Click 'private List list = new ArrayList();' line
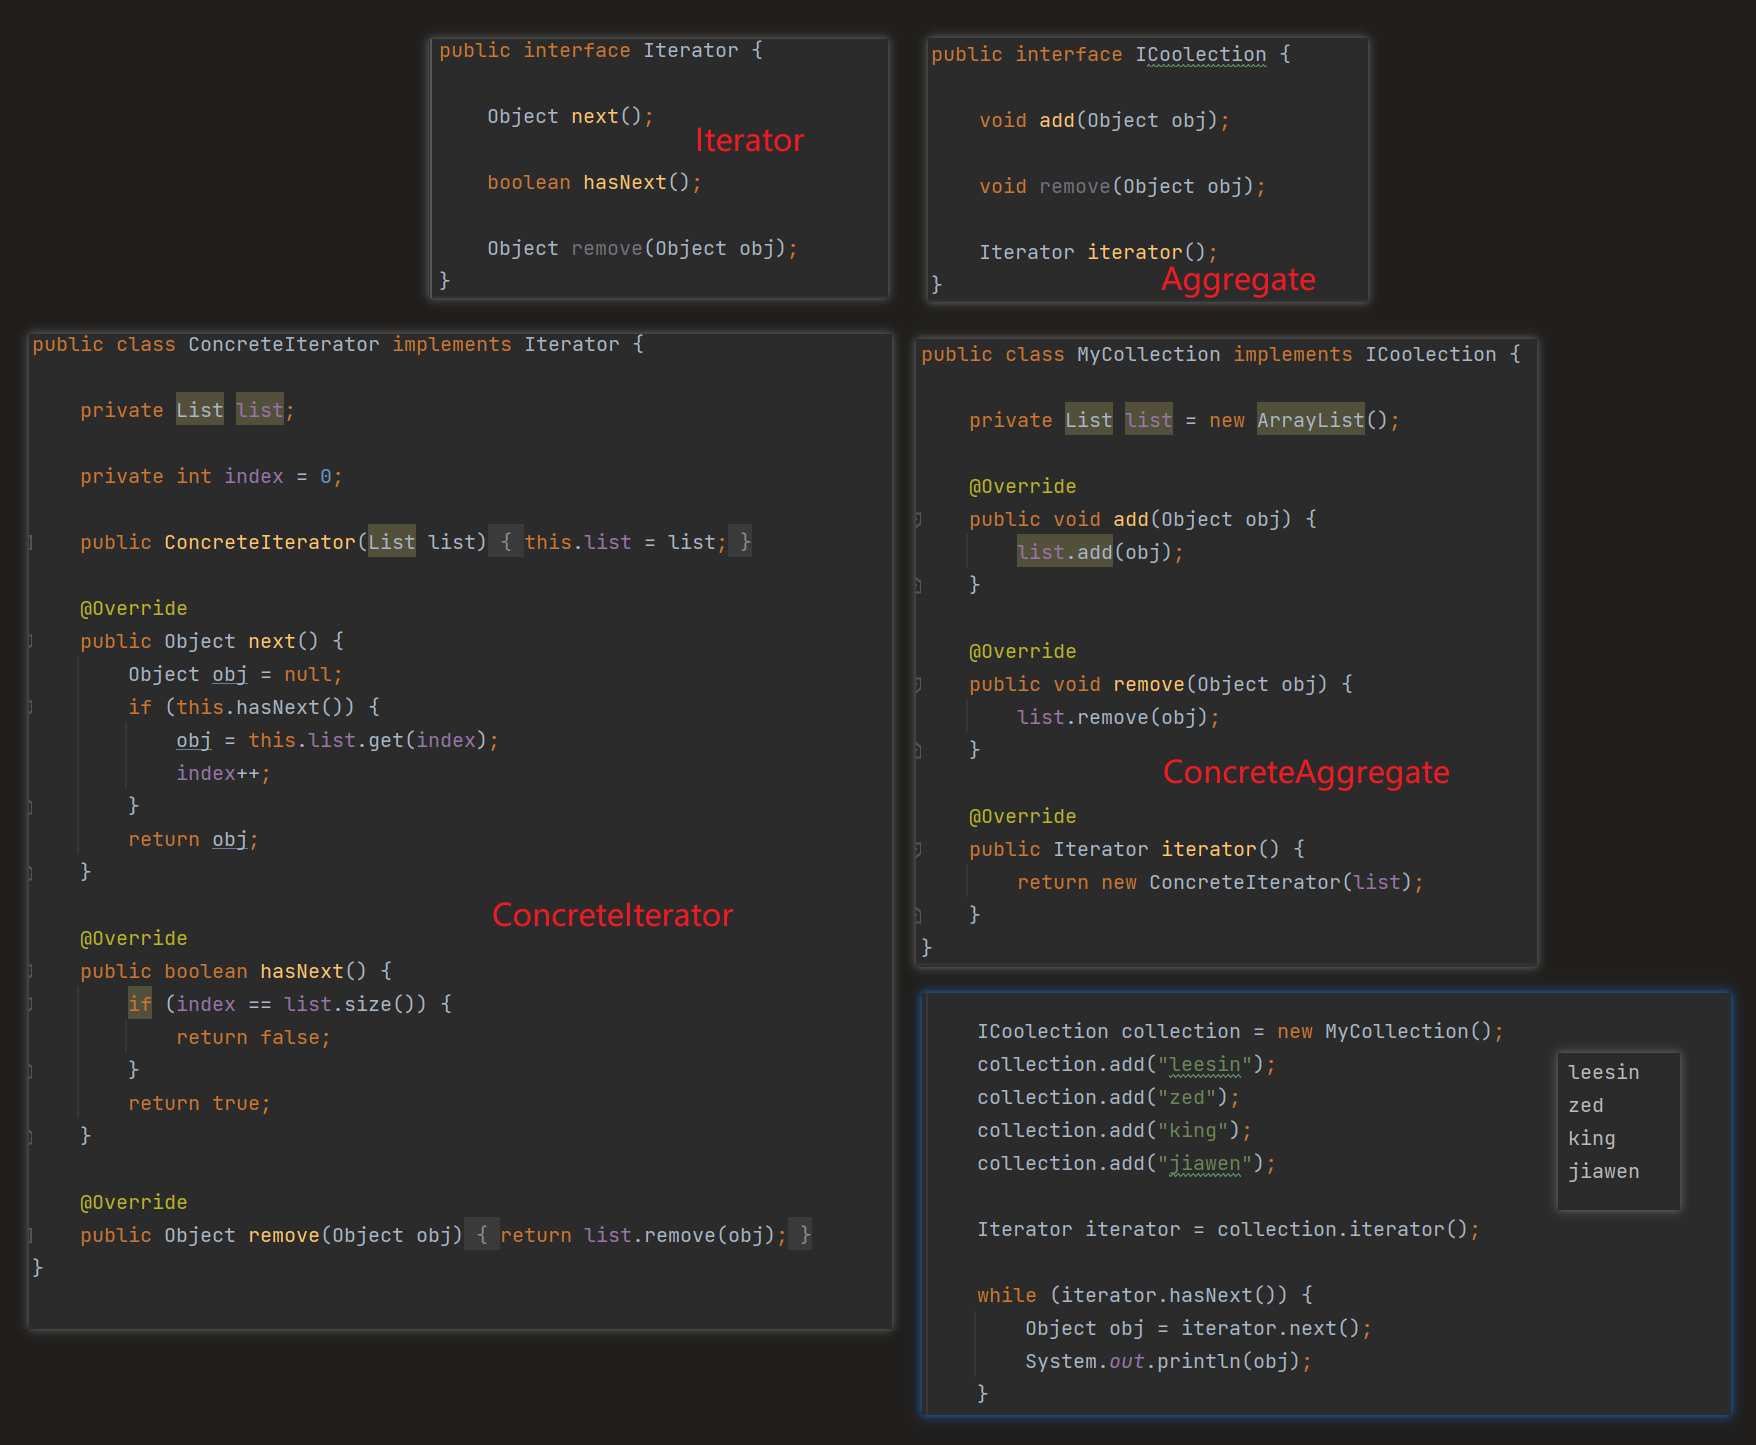 tap(1184, 421)
